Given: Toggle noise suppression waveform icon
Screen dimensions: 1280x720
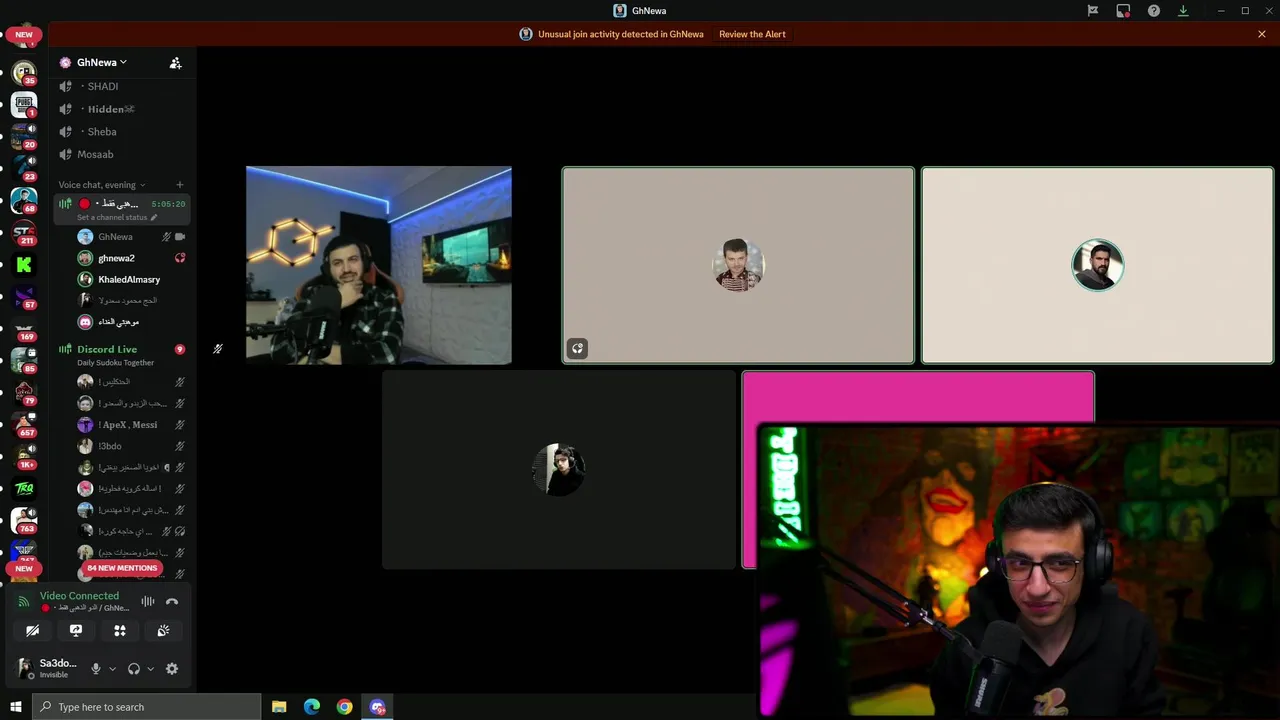Looking at the screenshot, I should coord(147,601).
